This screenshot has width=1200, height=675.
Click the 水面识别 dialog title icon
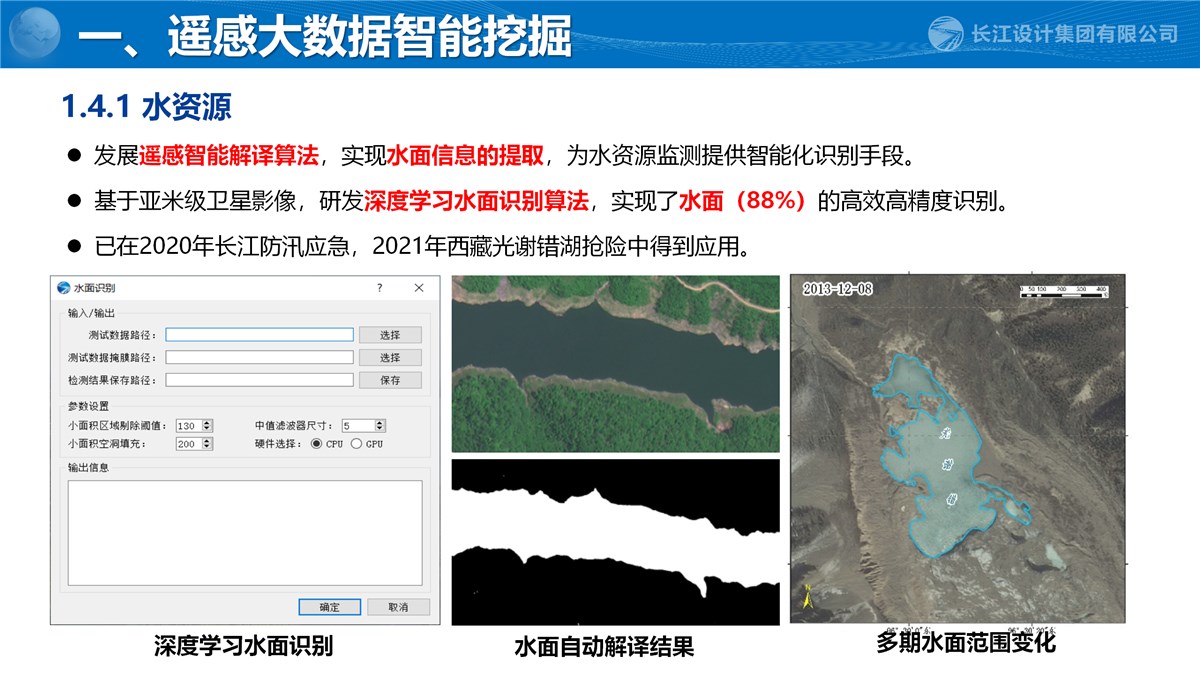pos(64,288)
